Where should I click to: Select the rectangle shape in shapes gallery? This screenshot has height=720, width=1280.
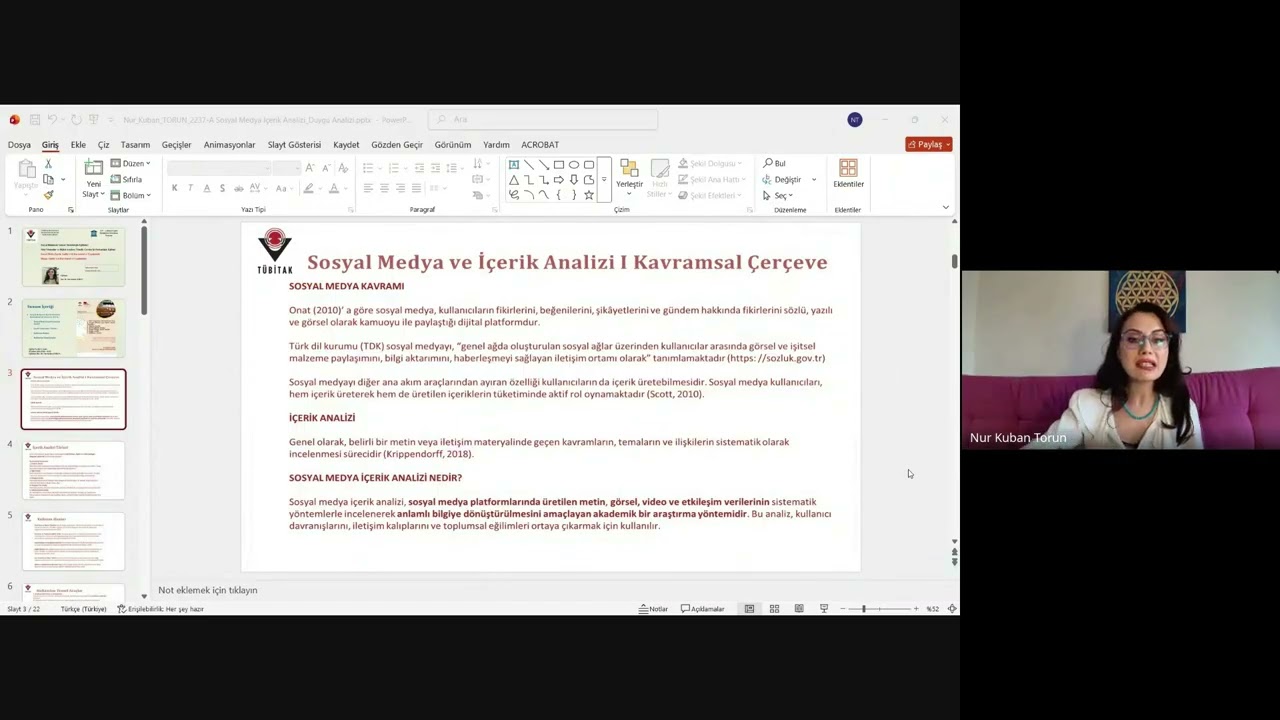coord(559,165)
